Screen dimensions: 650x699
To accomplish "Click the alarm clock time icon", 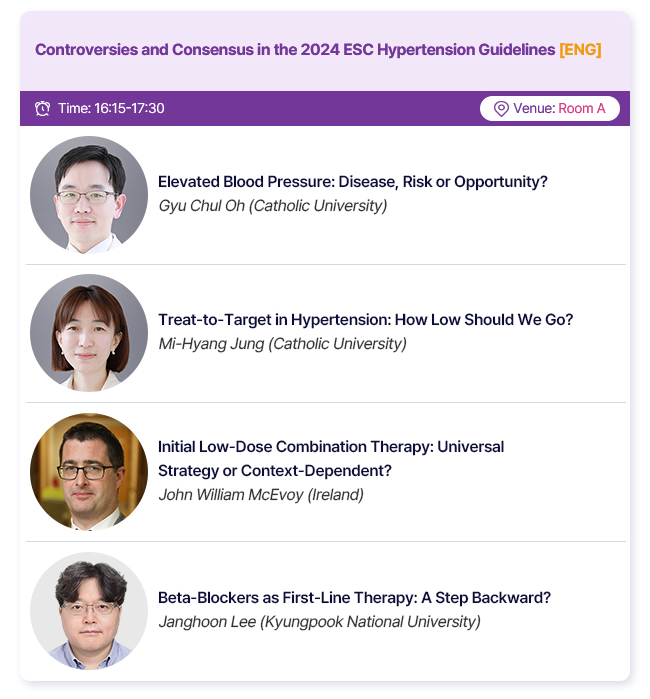I will click(x=42, y=109).
